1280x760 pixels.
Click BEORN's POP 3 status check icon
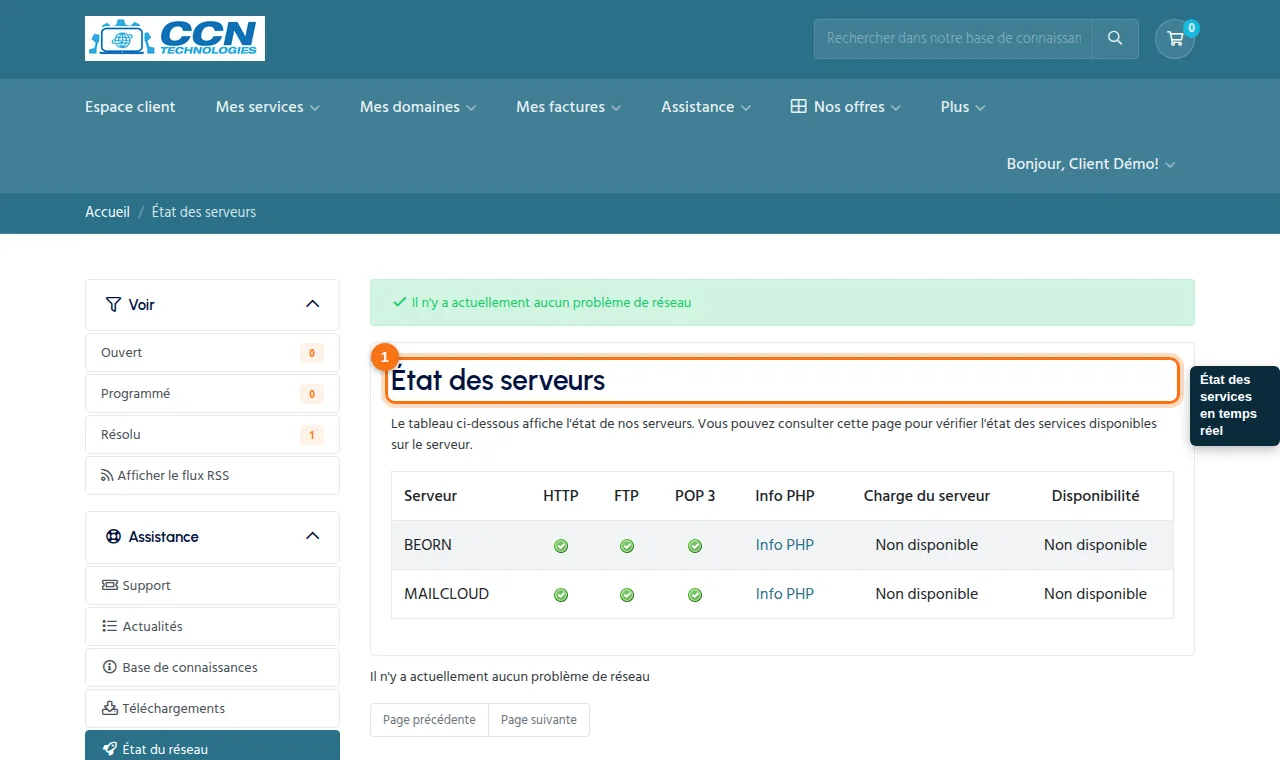pos(695,546)
